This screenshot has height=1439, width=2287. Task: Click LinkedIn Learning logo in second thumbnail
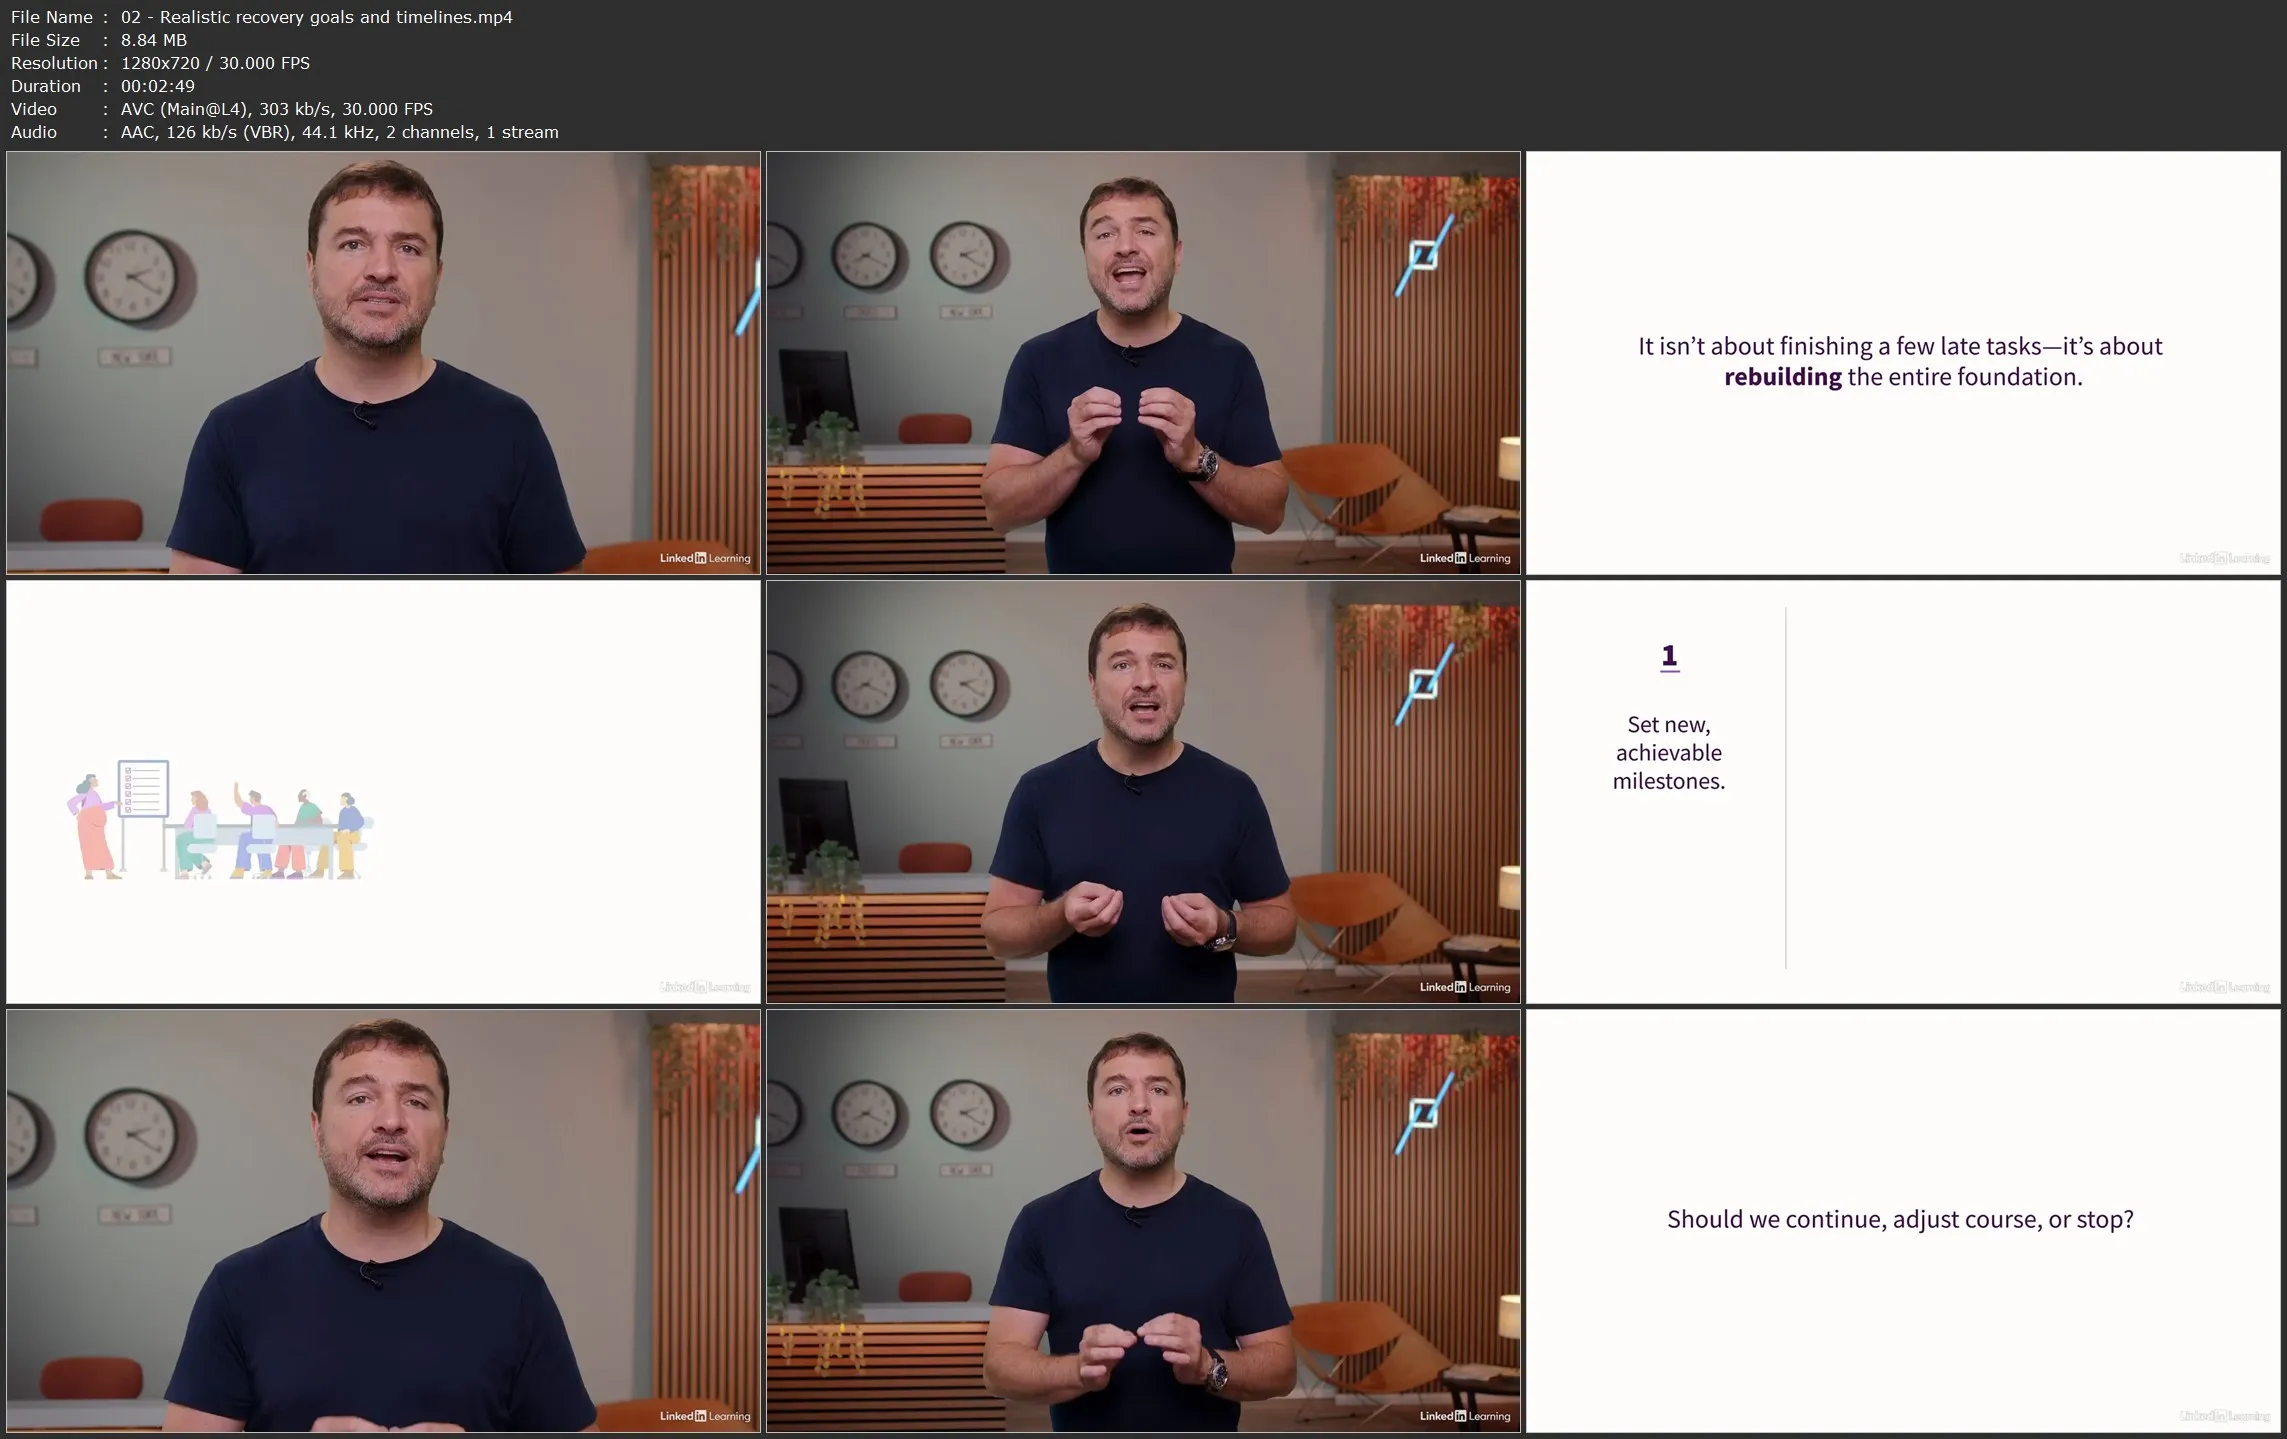tap(1464, 558)
